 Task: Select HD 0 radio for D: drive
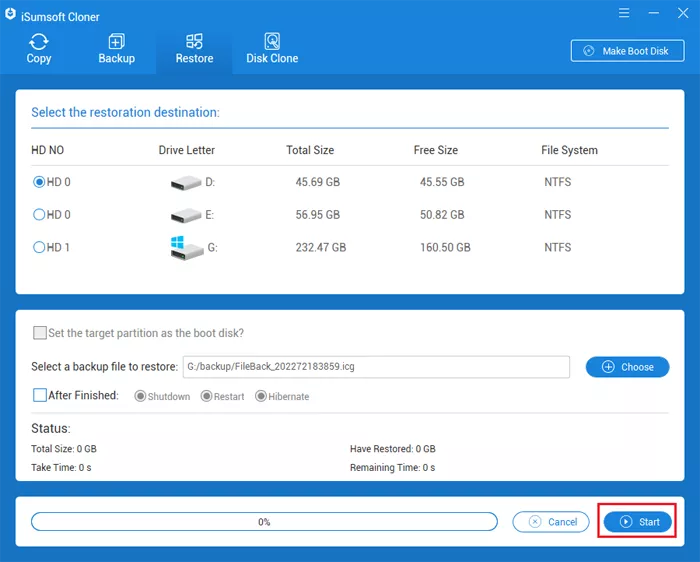40,183
